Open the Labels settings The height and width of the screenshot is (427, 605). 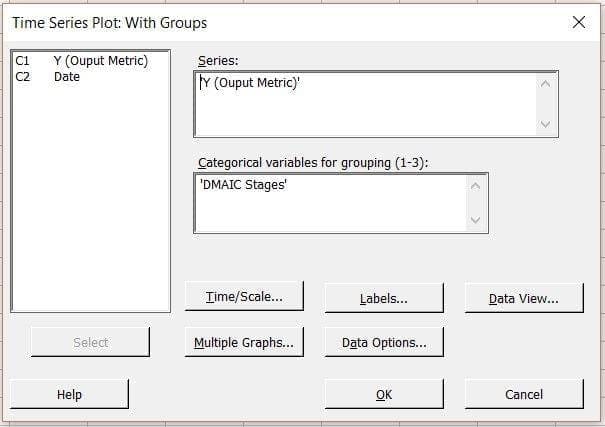[x=384, y=298]
